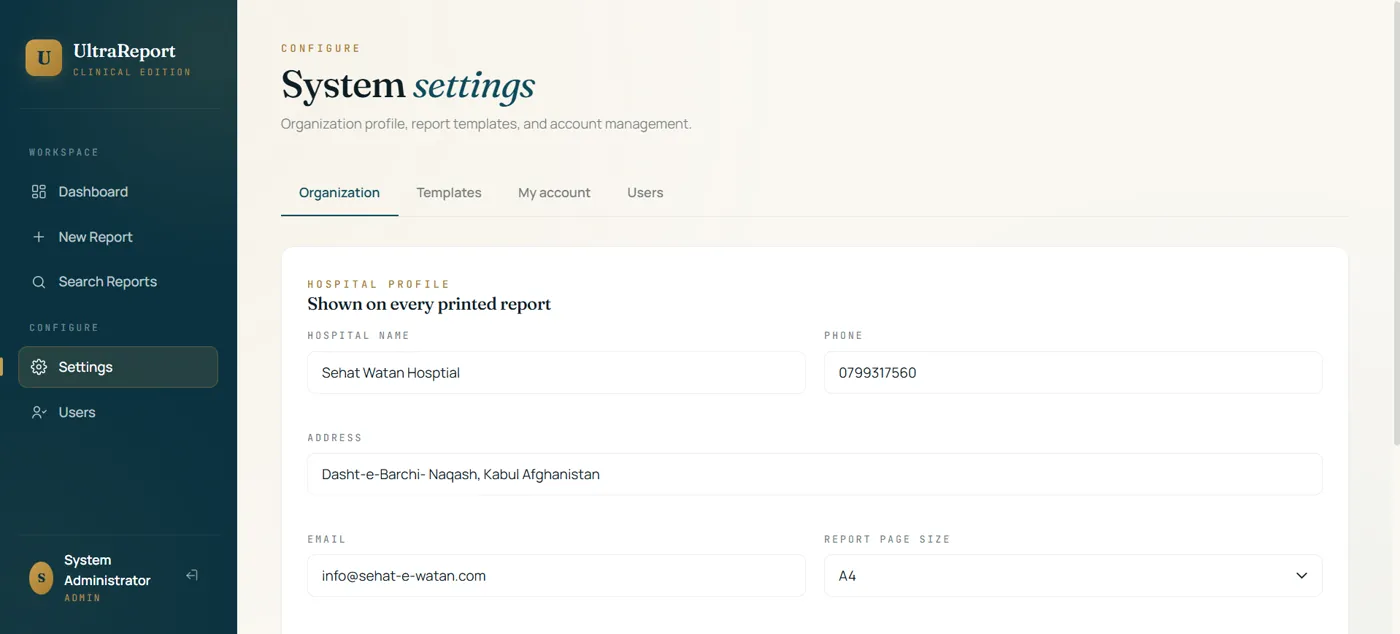Click the Dashboard grid icon
The image size is (1400, 634).
pyautogui.click(x=39, y=192)
